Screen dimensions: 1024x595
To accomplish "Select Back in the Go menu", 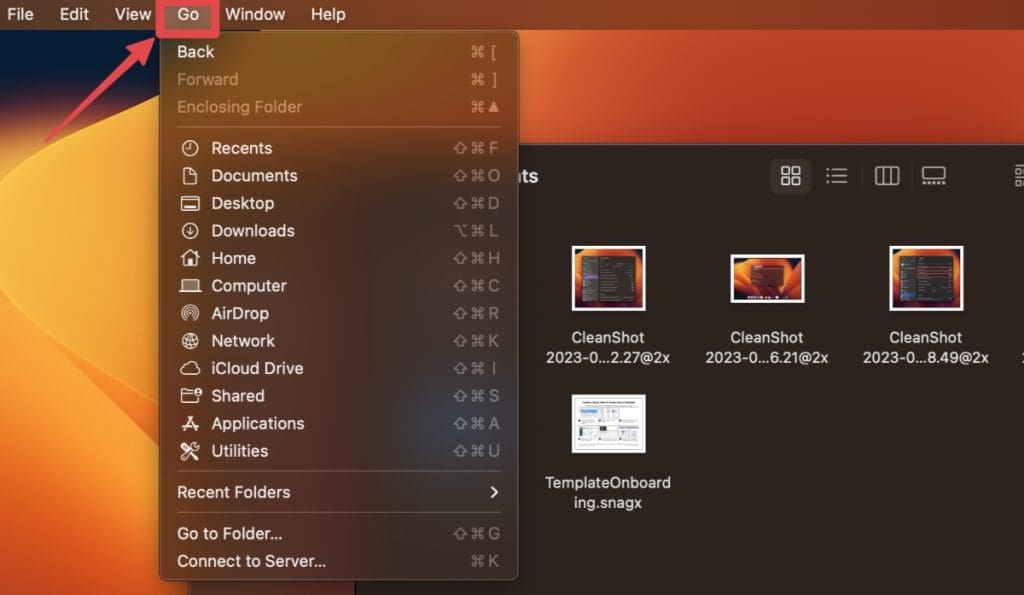I will pyautogui.click(x=196, y=52).
